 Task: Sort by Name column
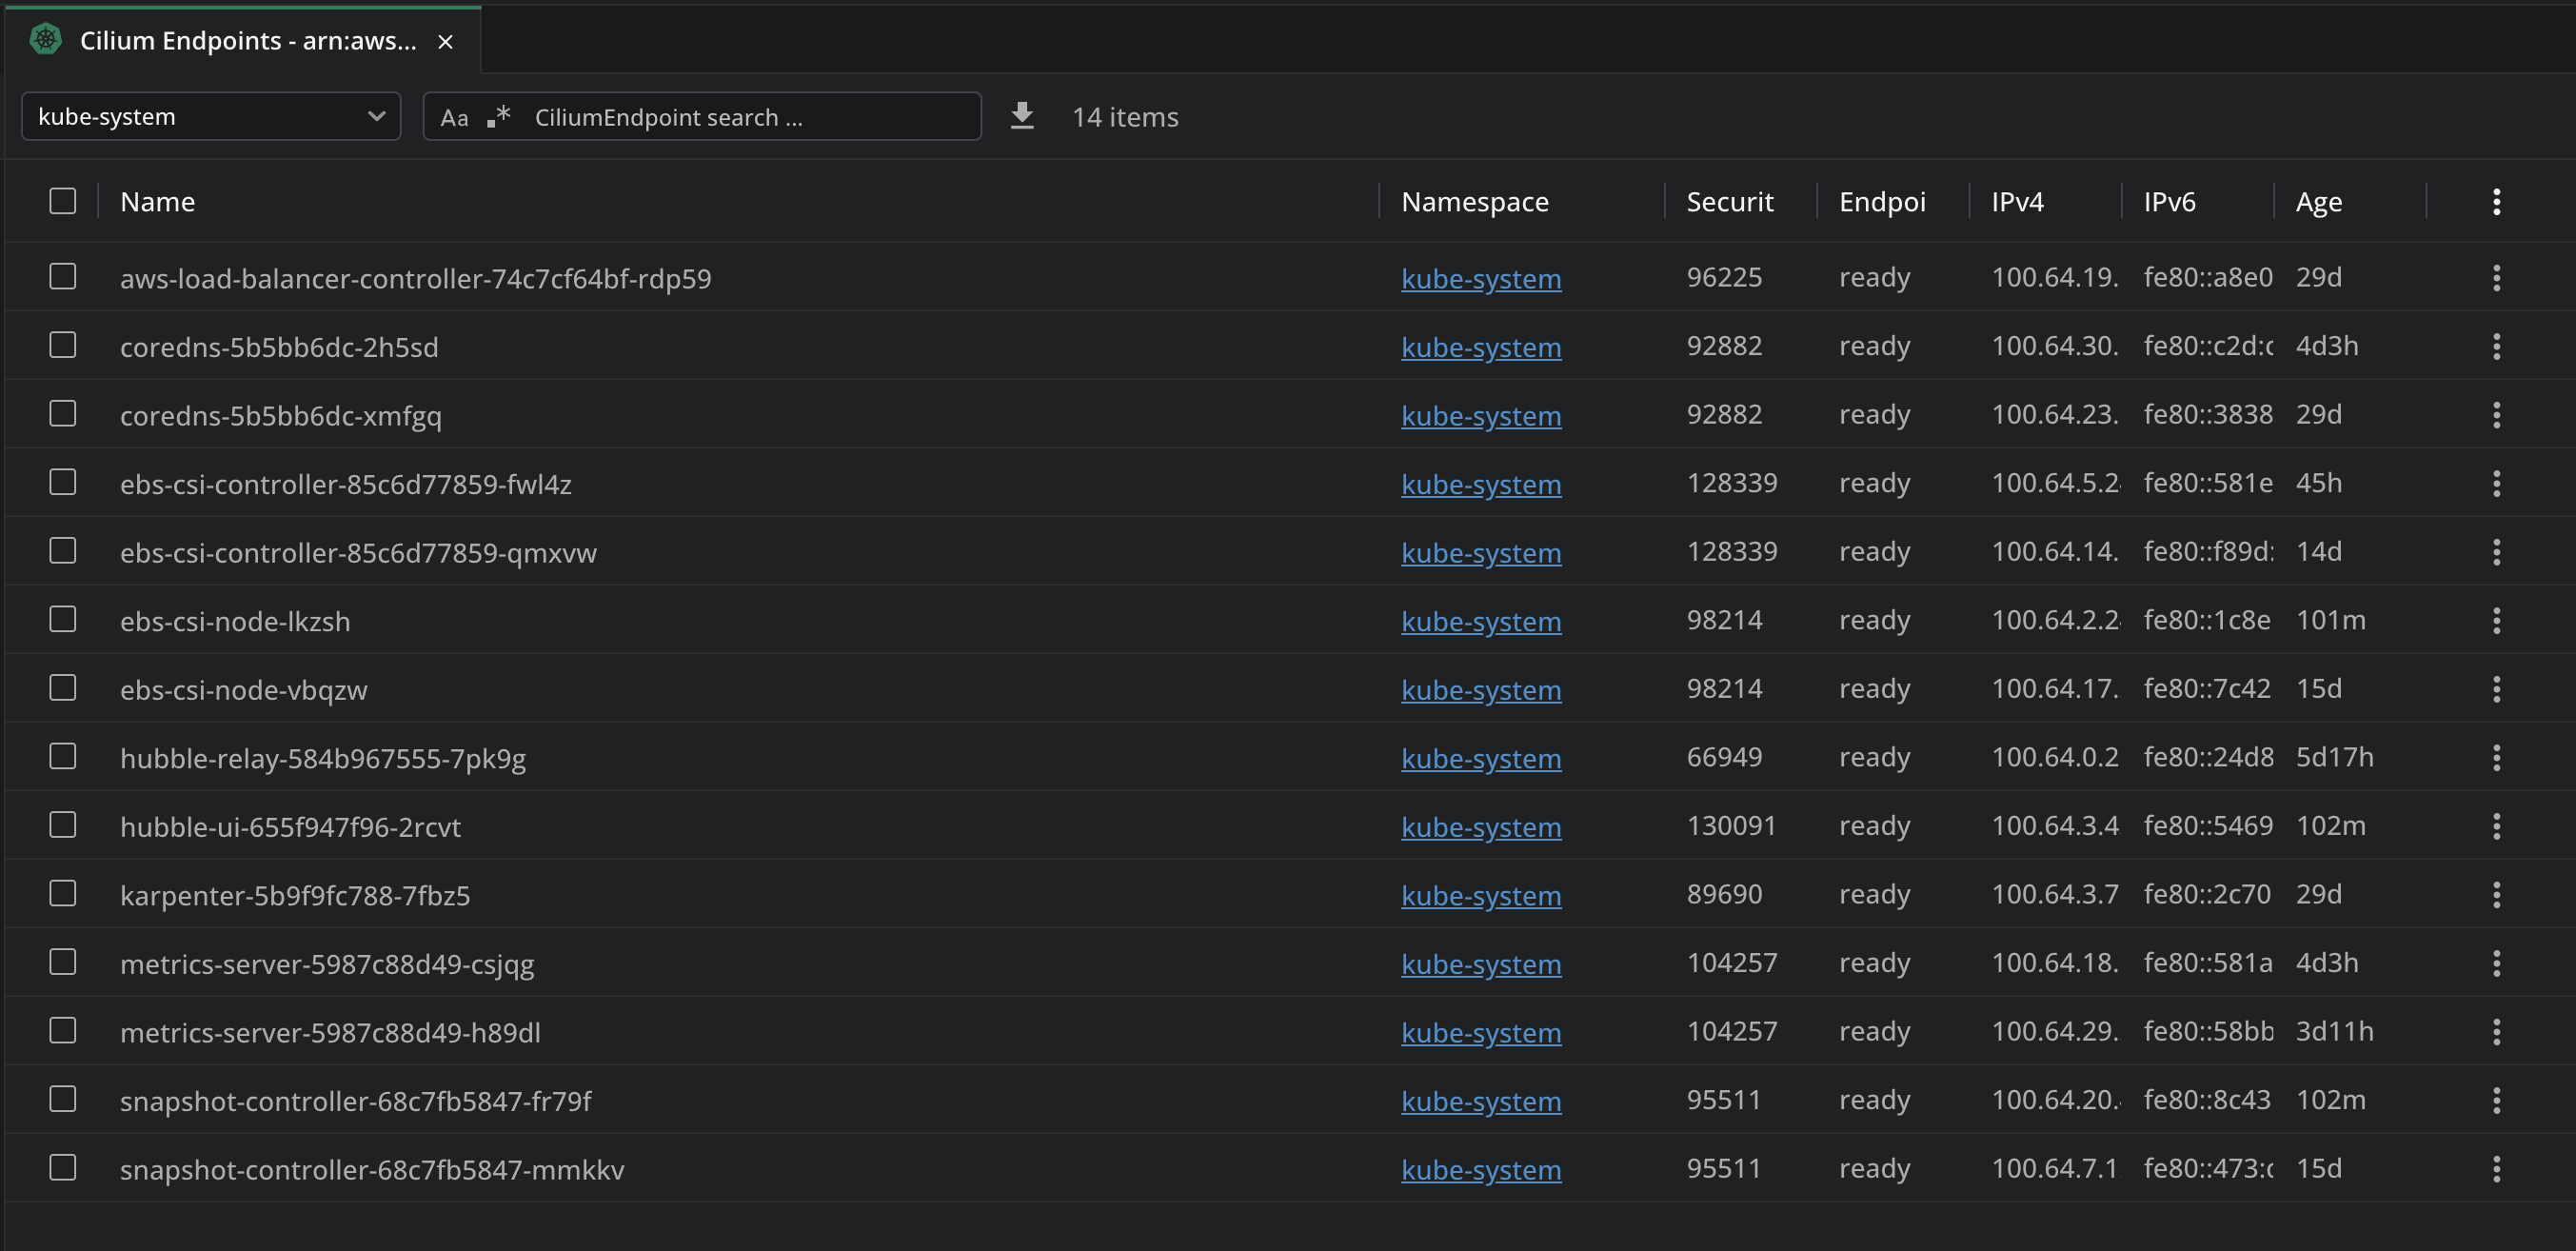coord(158,202)
